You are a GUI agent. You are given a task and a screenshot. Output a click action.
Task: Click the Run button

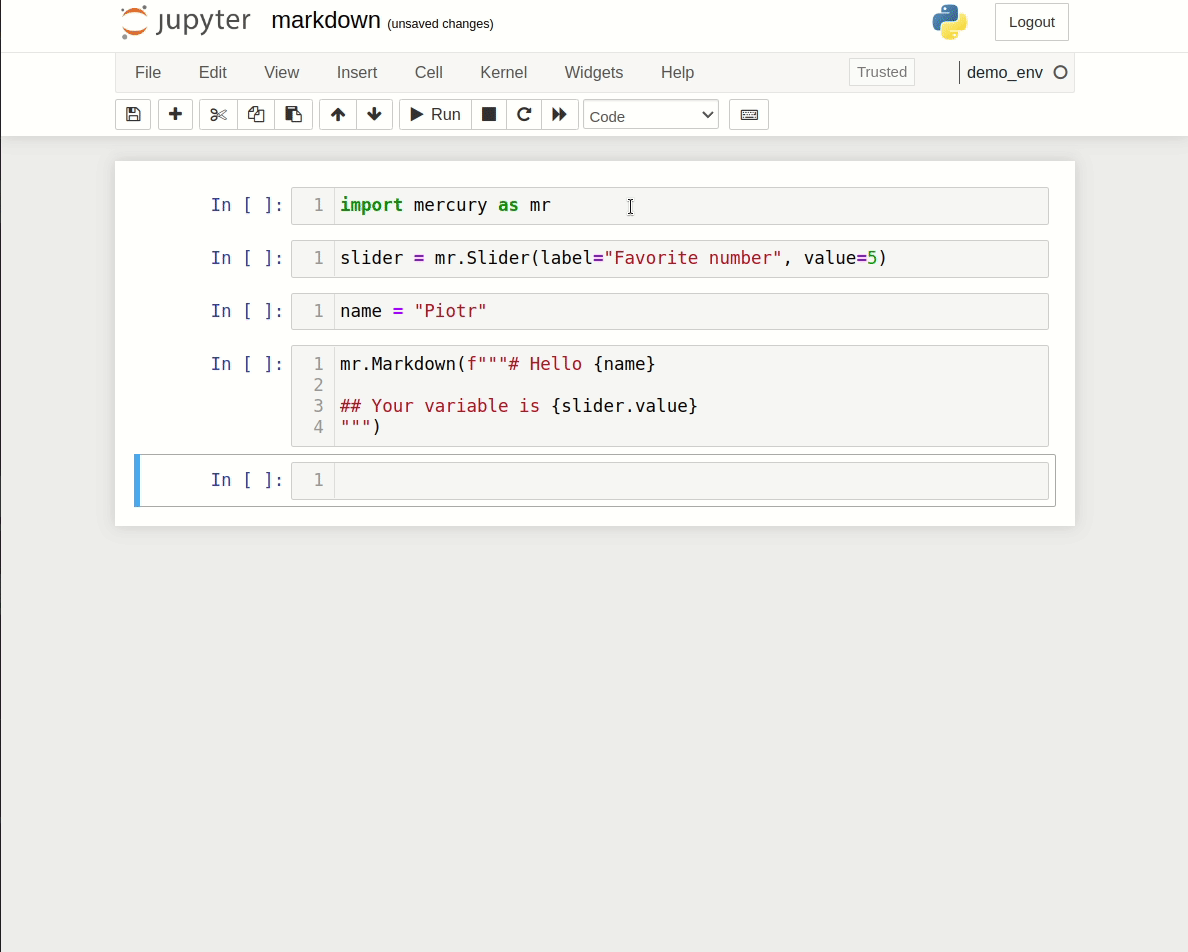434,114
